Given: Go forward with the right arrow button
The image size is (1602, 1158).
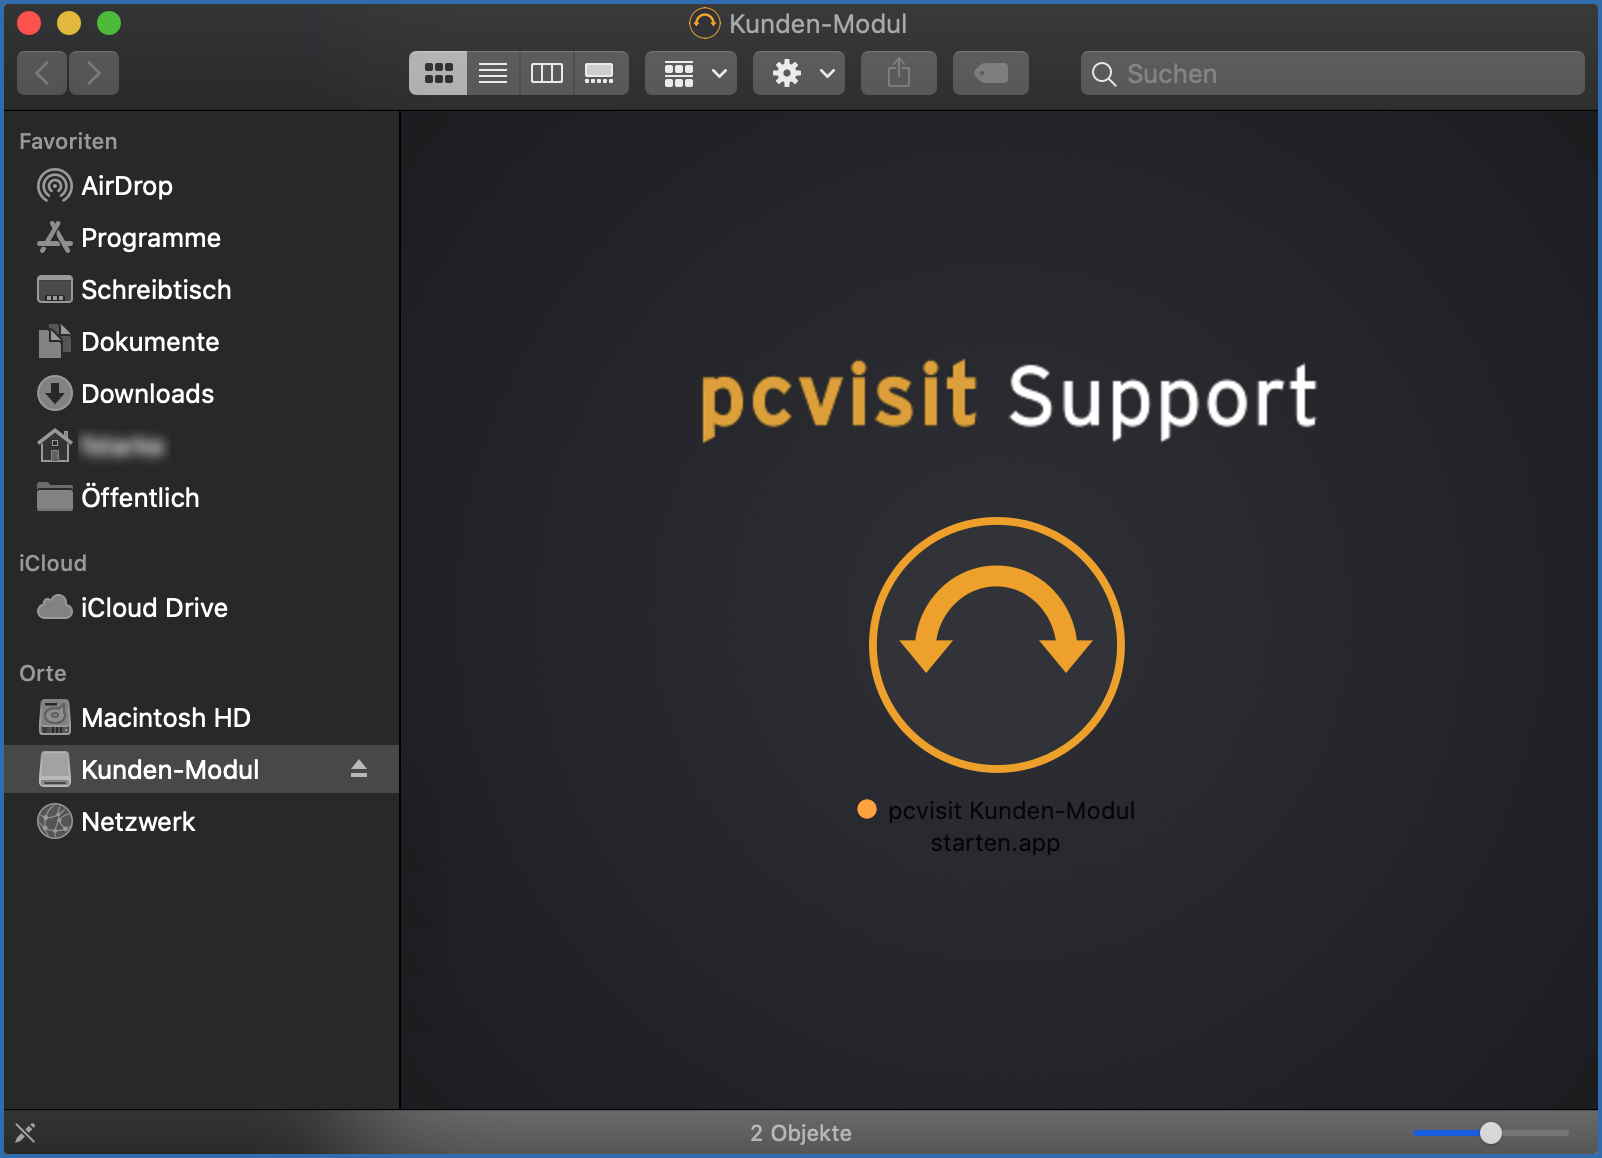Looking at the screenshot, I should point(94,73).
